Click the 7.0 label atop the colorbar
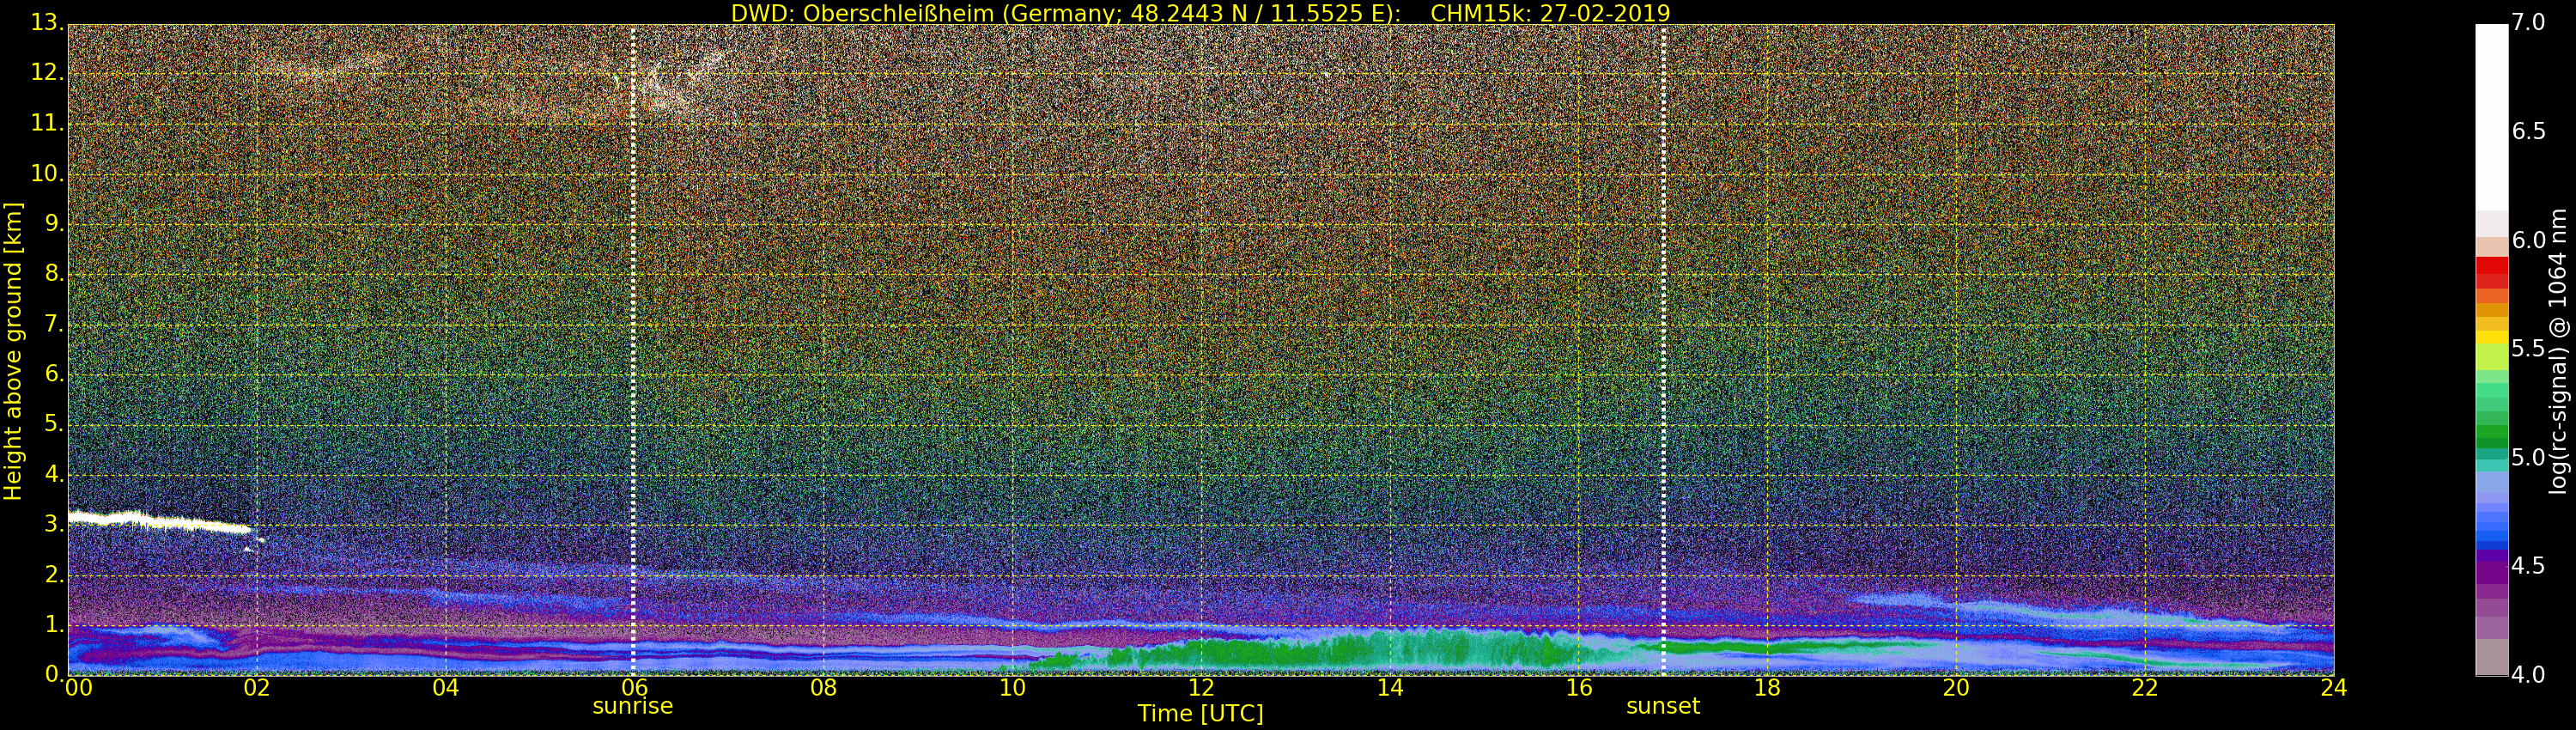2576x730 pixels. [2528, 22]
